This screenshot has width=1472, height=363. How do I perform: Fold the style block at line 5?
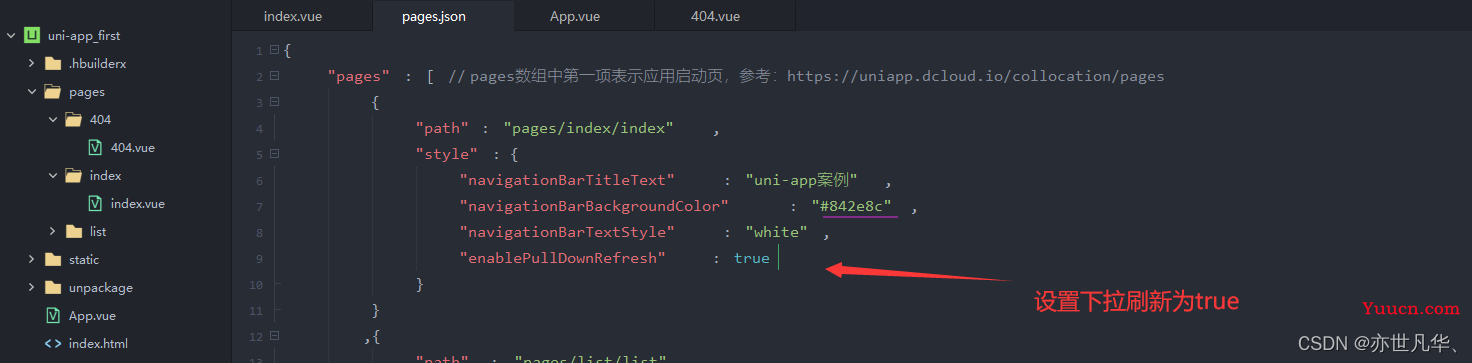tap(274, 154)
